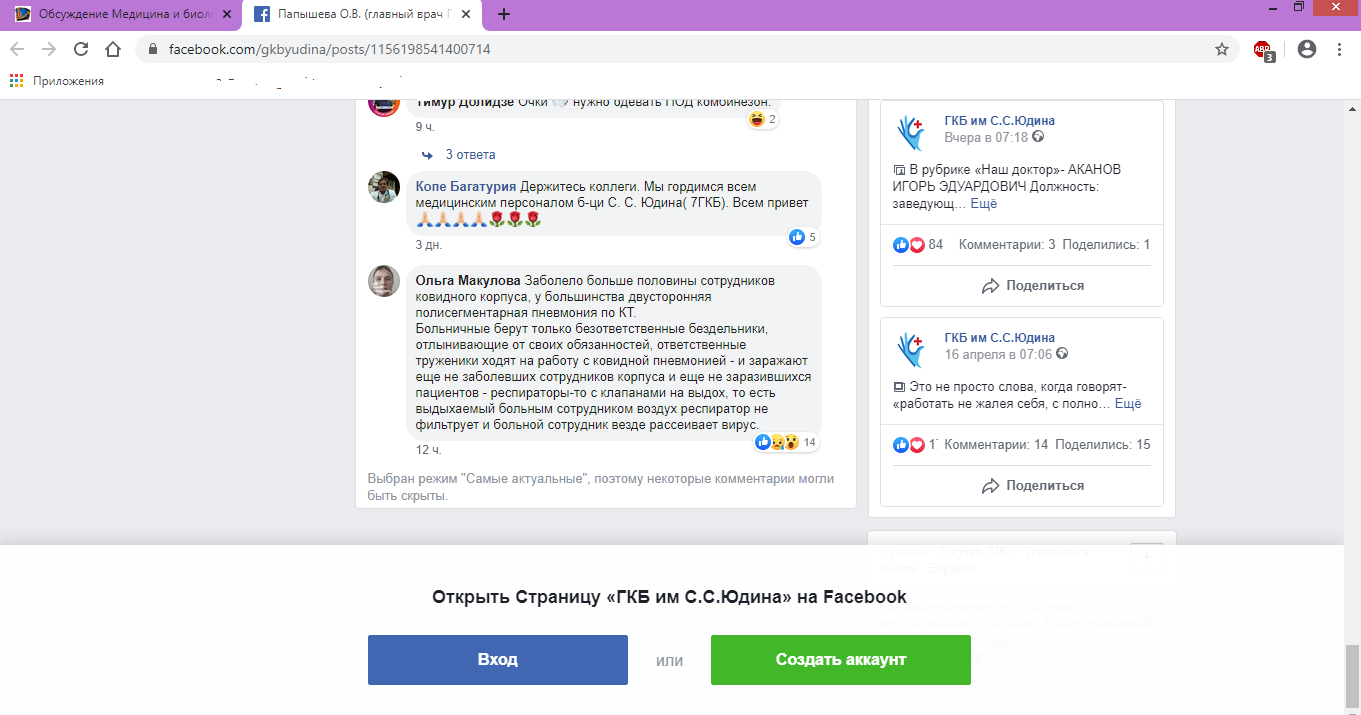This screenshot has height=715, width=1361.
Task: Reload the page with refresh icon
Action: (81, 49)
